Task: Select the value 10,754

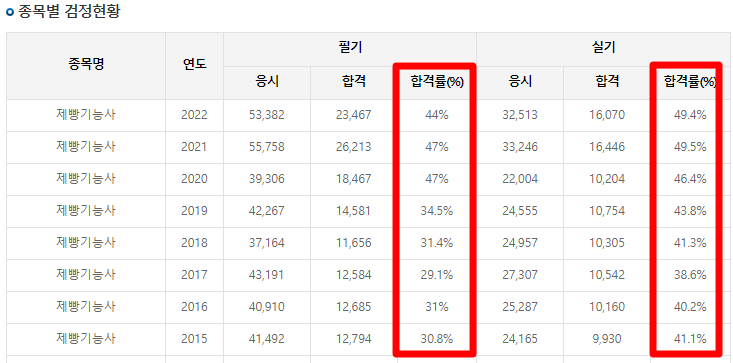Action: click(x=607, y=211)
